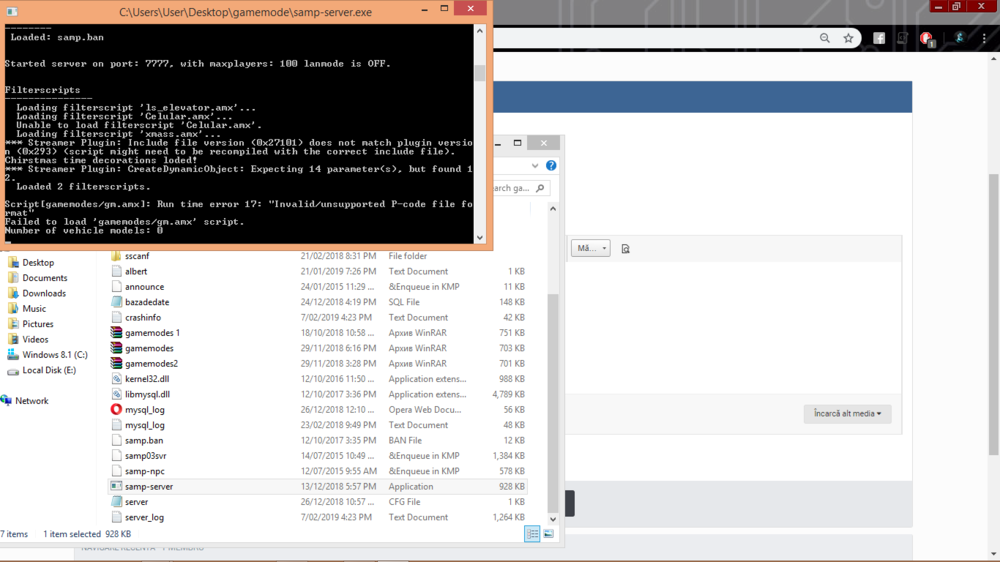Click the Explorer file list scrollbar thumb
Image resolution: width=1000 pixels, height=562 pixels.
tap(553, 401)
